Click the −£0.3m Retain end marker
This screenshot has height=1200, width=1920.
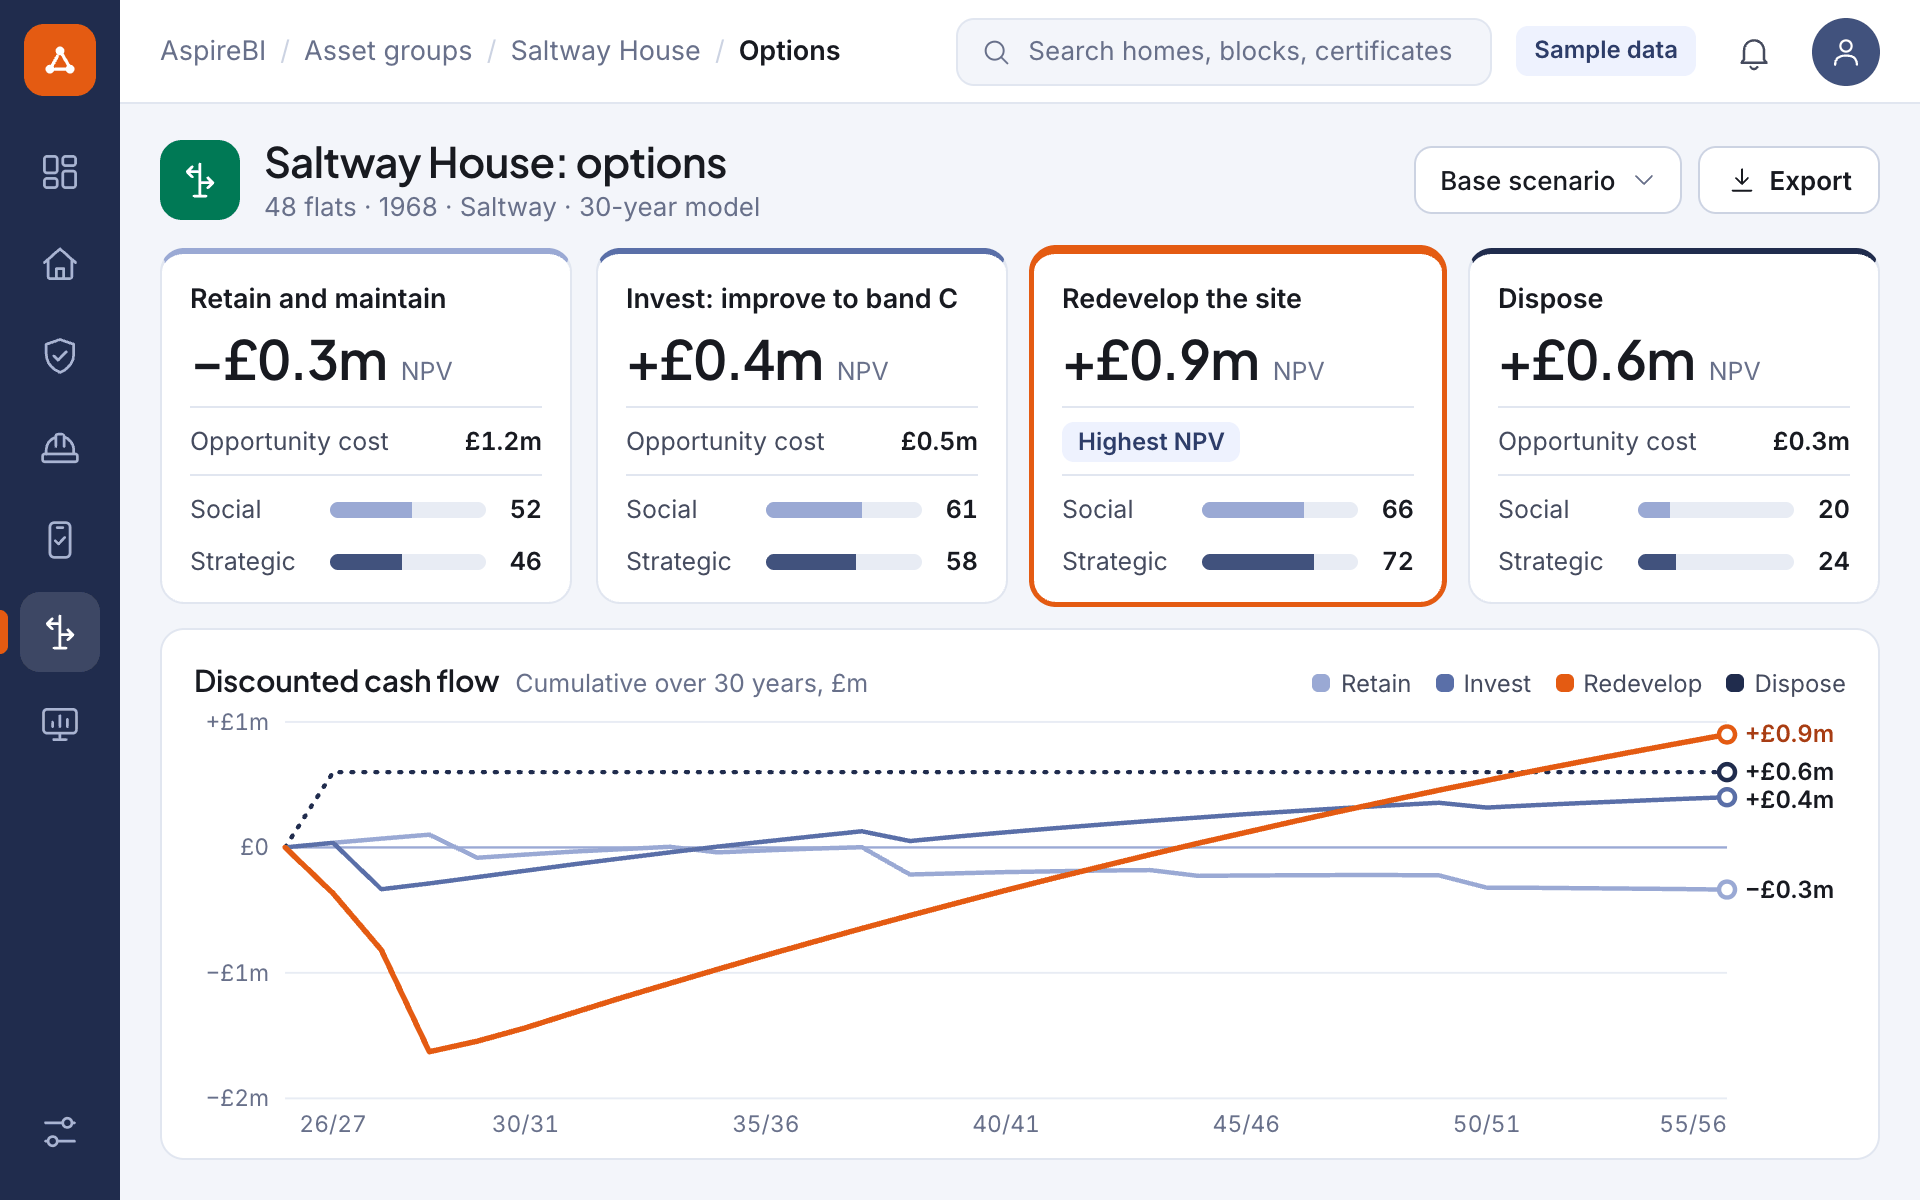tap(1726, 889)
